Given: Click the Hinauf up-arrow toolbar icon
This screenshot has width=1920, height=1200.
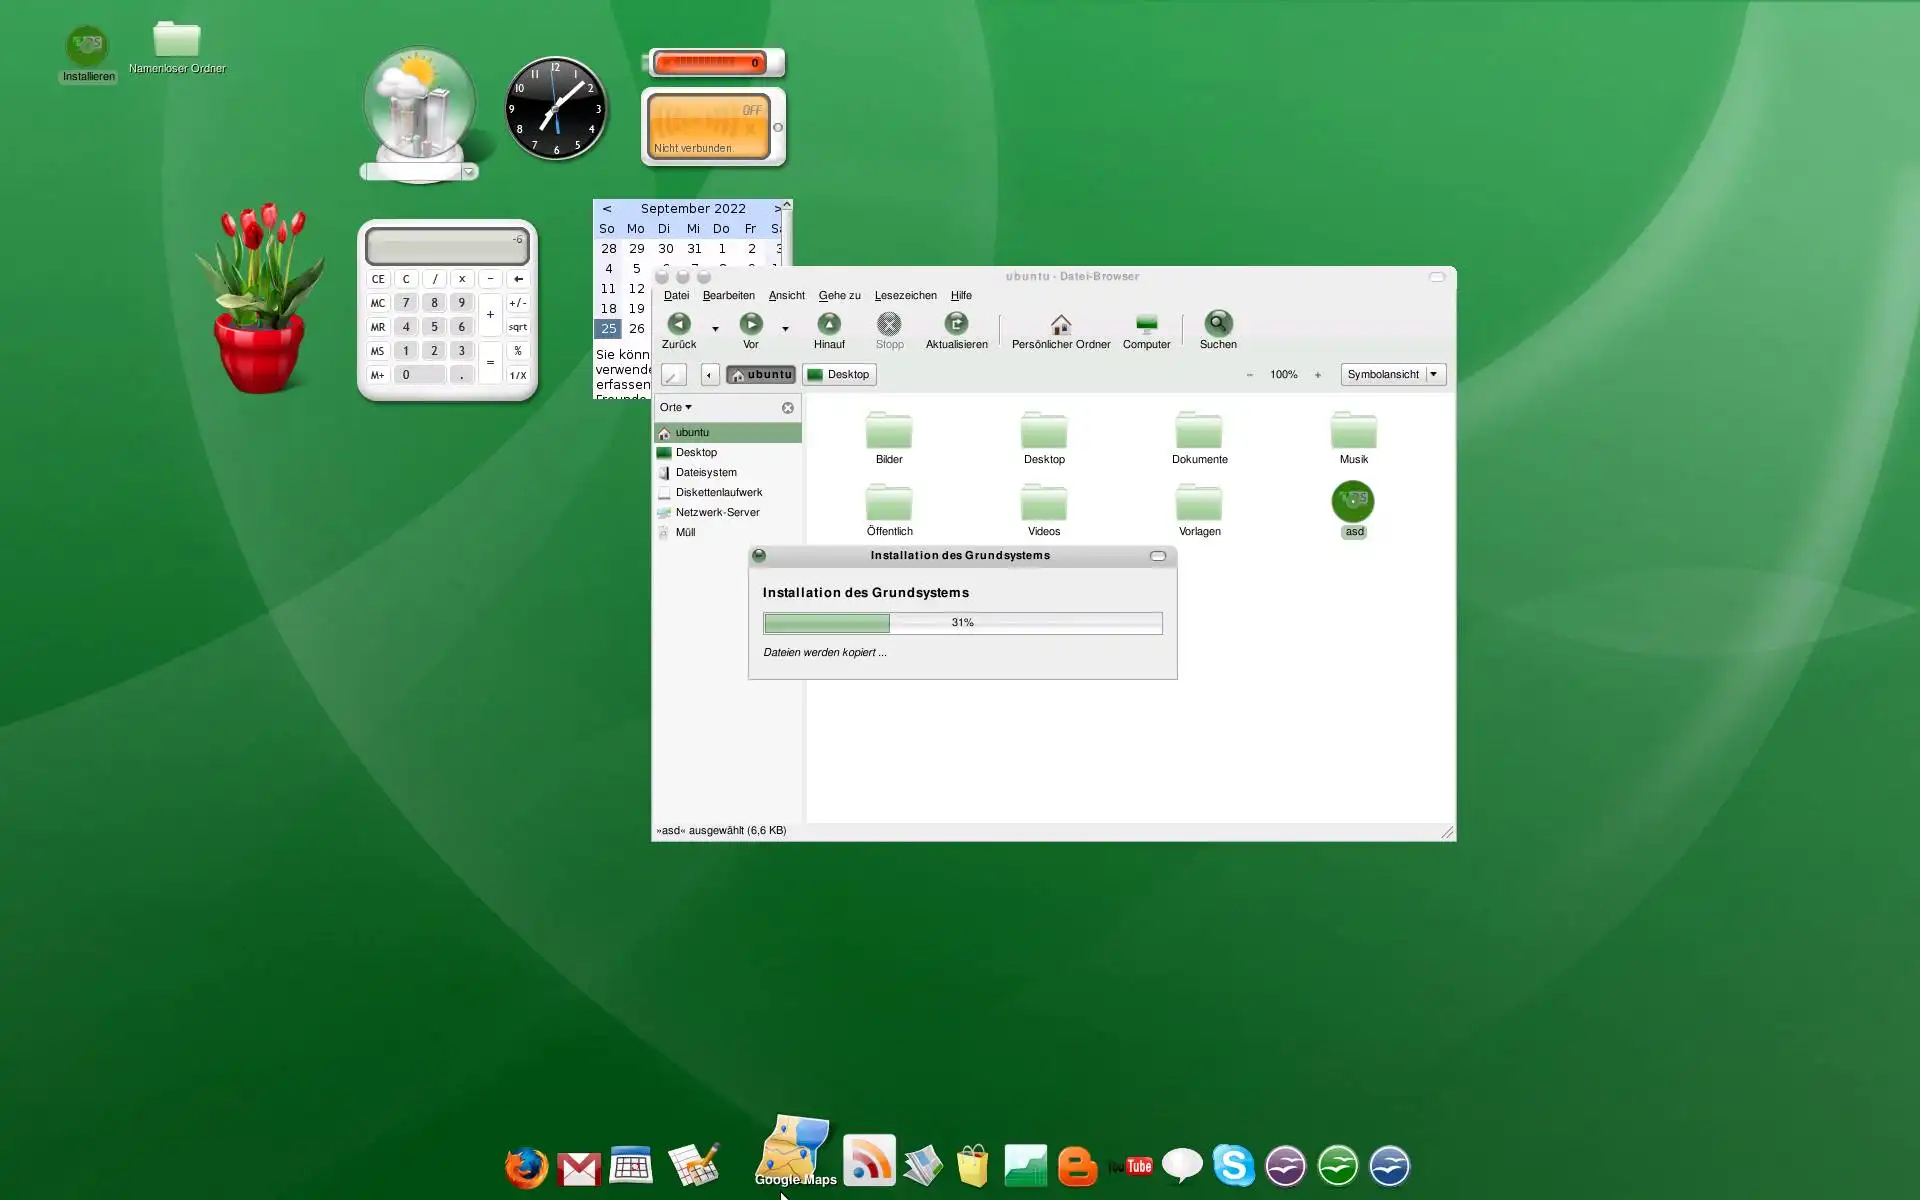Looking at the screenshot, I should pos(829,324).
